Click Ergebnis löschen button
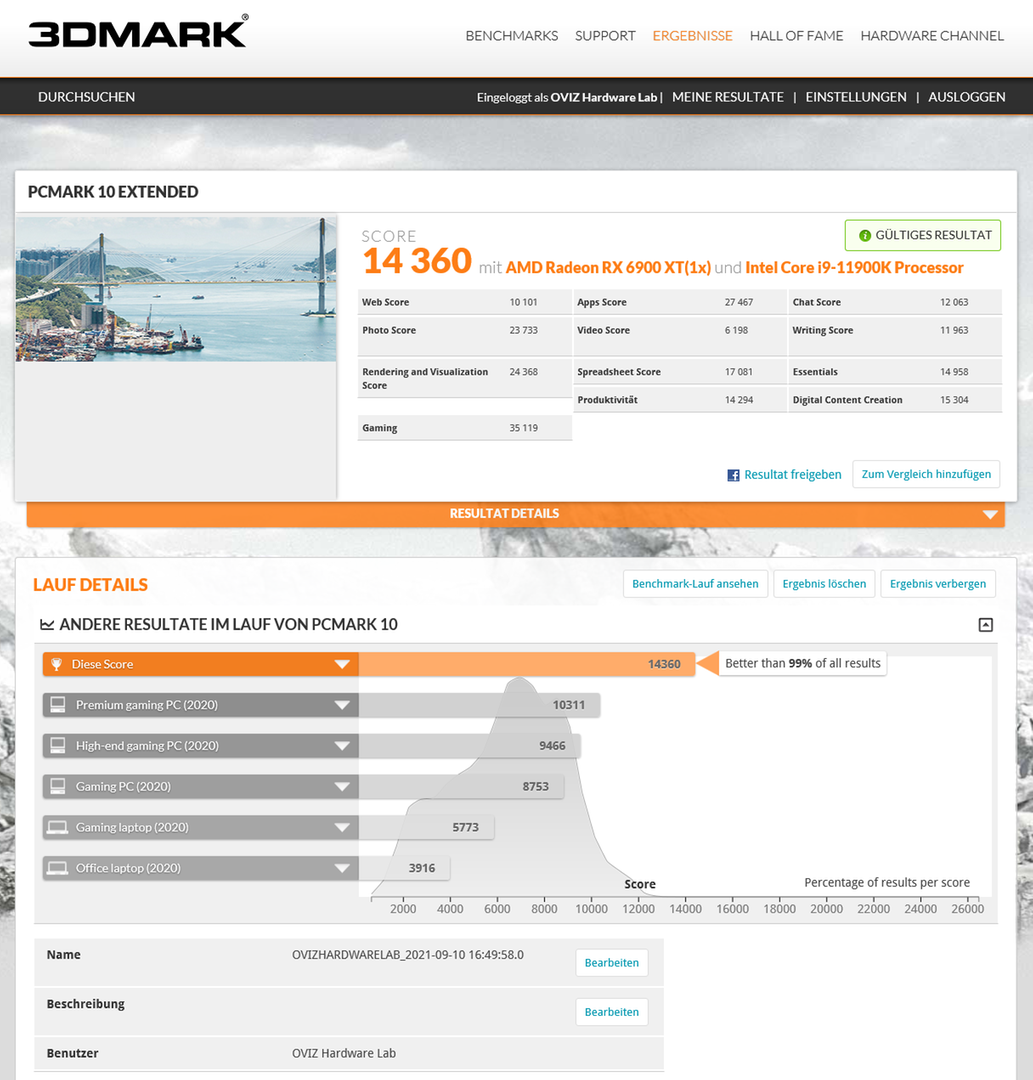Image resolution: width=1033 pixels, height=1080 pixels. click(824, 584)
